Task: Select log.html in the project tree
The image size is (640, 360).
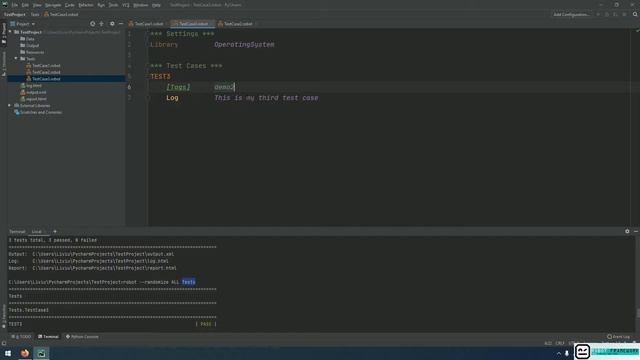Action: pos(31,85)
